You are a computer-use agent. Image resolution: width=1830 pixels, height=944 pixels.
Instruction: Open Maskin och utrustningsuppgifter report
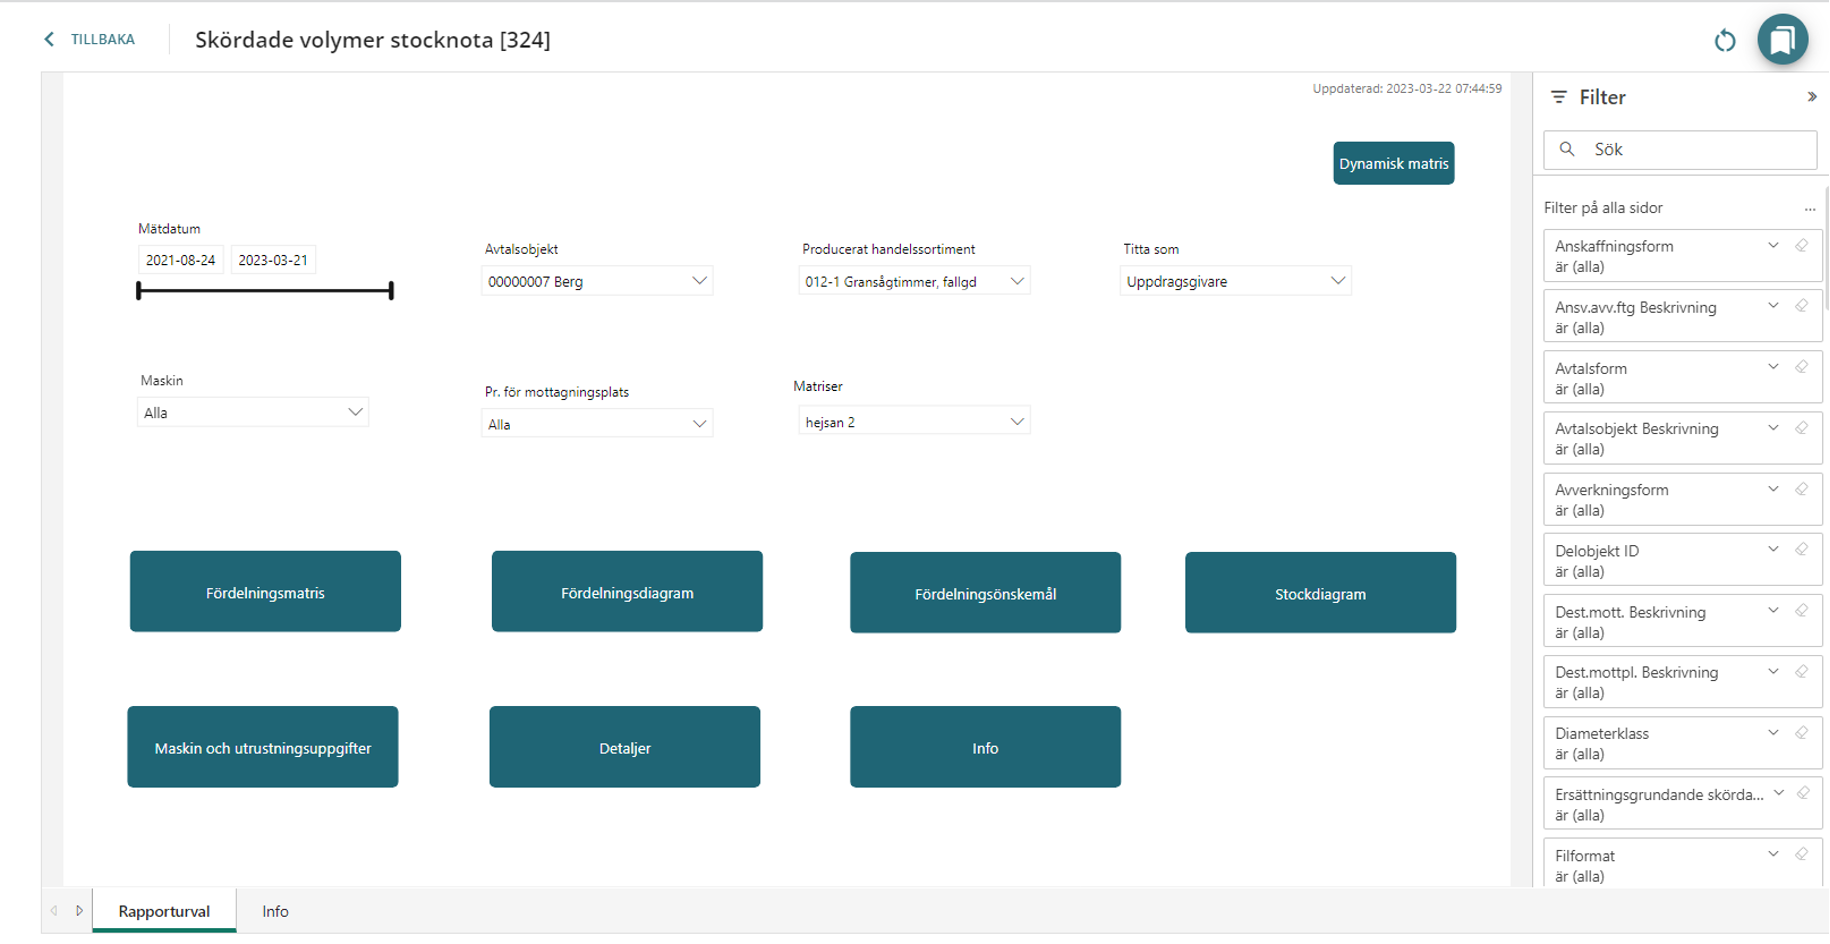263,747
